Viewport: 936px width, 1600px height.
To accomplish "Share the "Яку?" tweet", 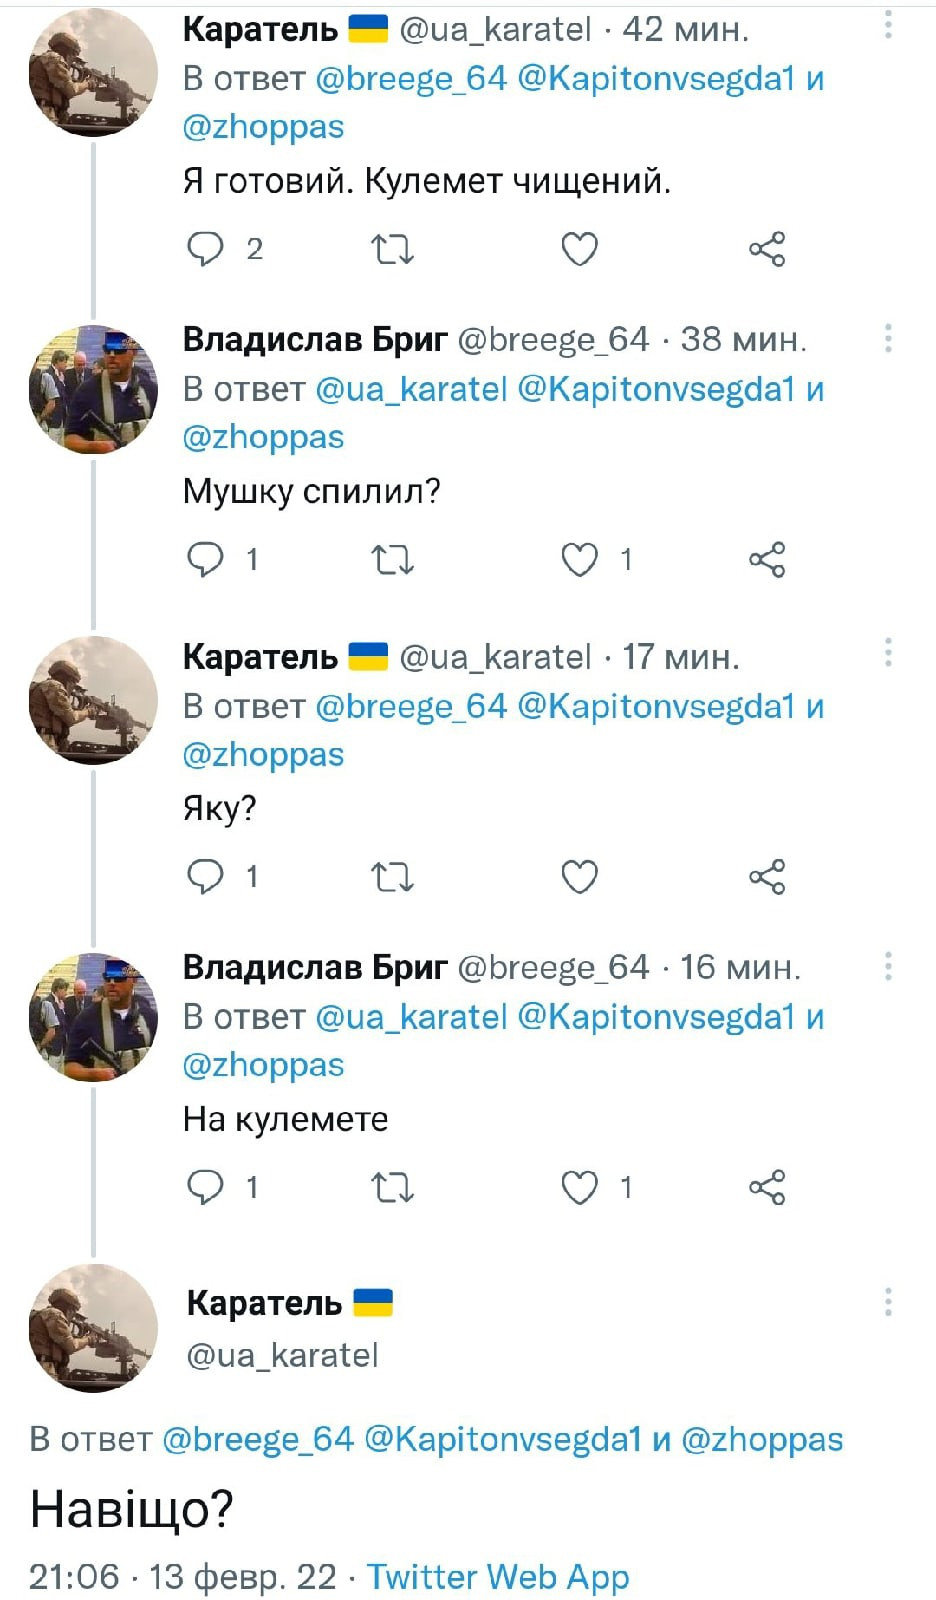I will pyautogui.click(x=767, y=877).
